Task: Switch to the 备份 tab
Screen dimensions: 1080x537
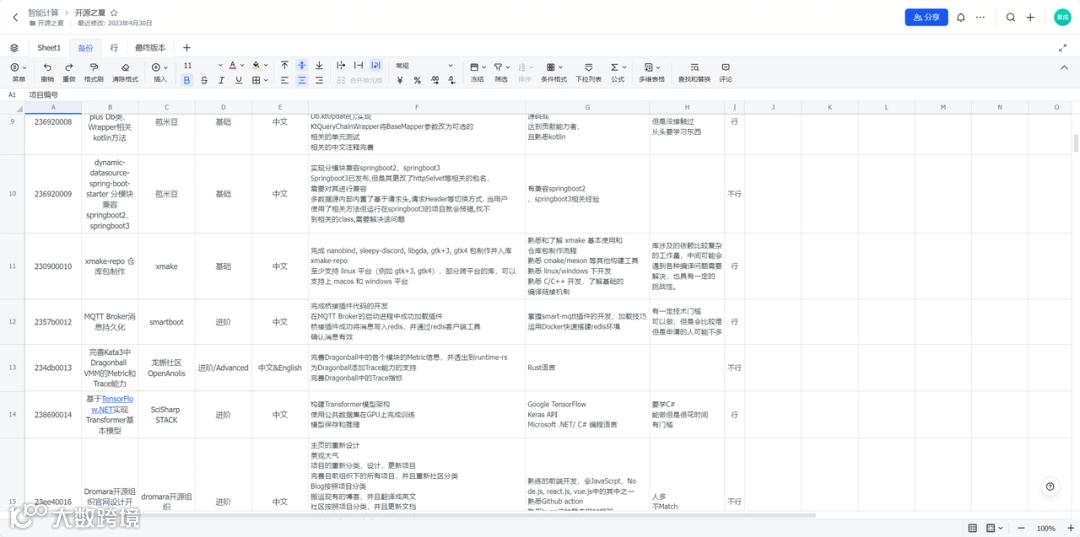Action: pyautogui.click(x=85, y=48)
